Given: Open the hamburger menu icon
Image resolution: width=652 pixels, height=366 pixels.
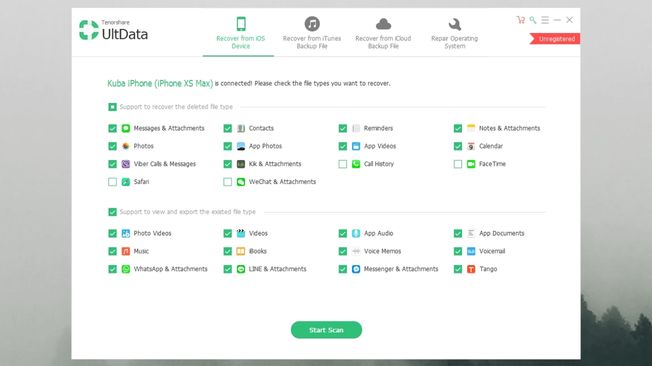Looking at the screenshot, I should (x=545, y=20).
